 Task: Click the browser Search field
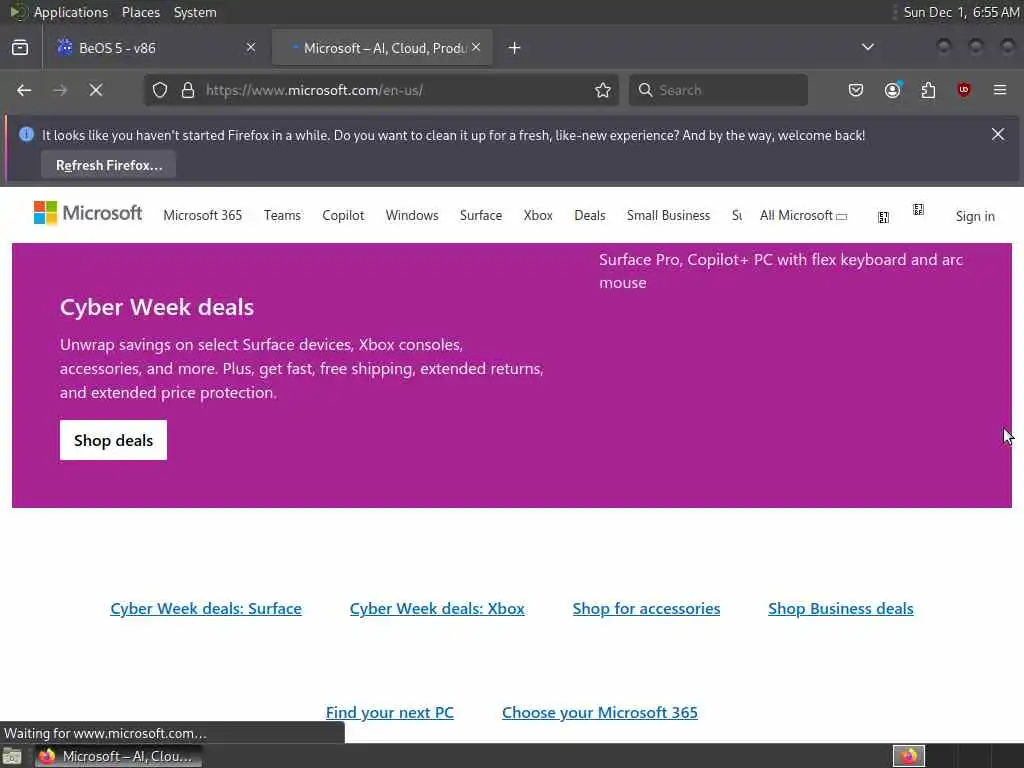[x=718, y=90]
